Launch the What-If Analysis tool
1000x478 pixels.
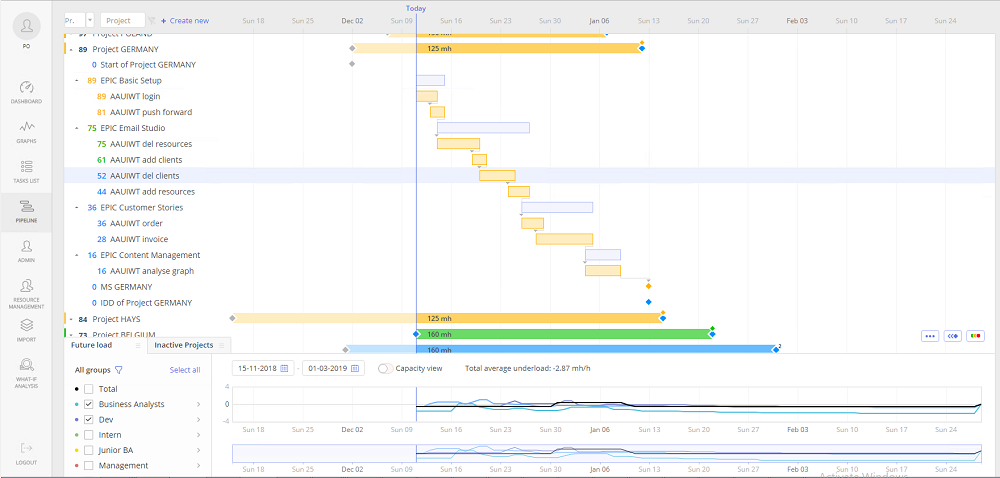26,373
